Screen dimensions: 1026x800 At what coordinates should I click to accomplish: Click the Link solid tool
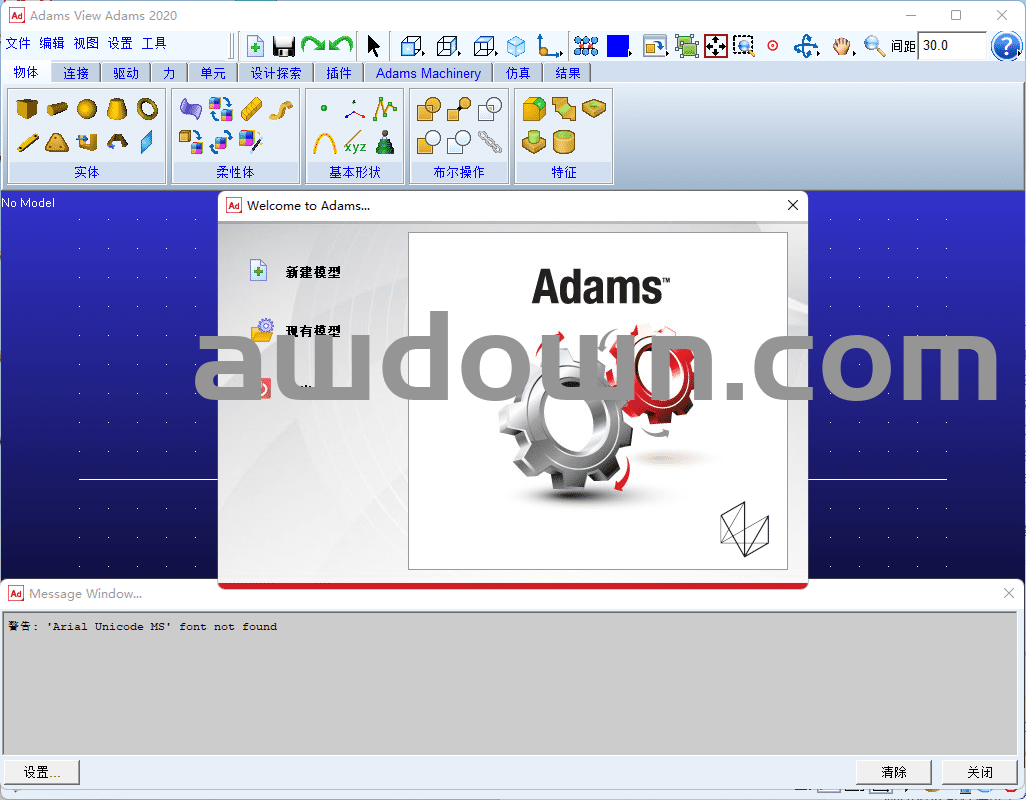pyautogui.click(x=27, y=141)
